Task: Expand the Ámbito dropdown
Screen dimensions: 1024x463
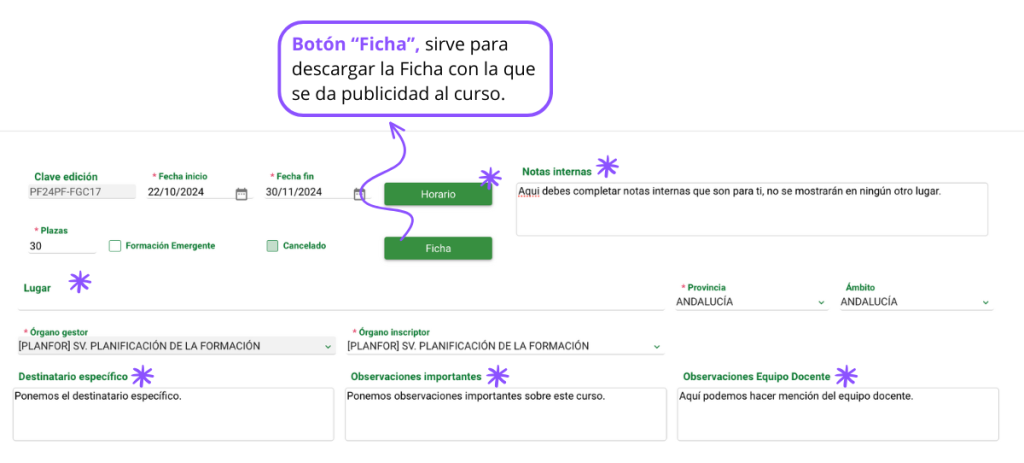Action: click(916, 302)
